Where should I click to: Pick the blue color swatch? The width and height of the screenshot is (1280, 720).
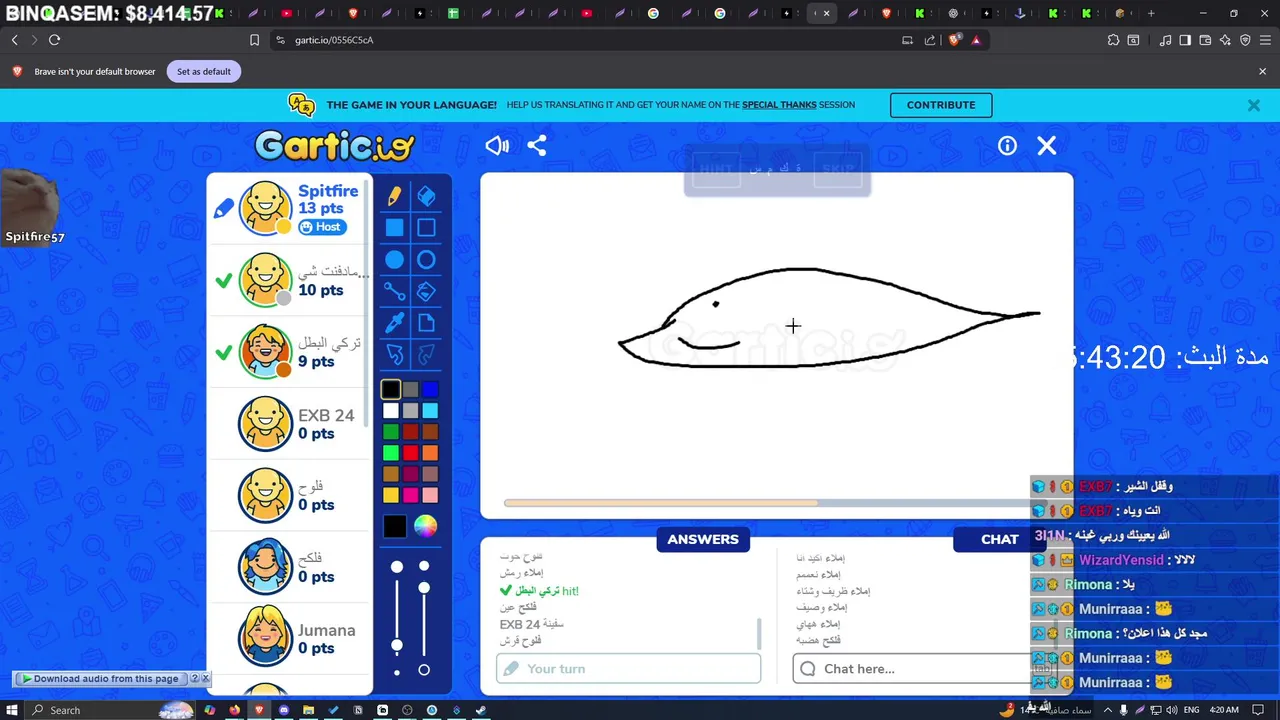(x=429, y=389)
